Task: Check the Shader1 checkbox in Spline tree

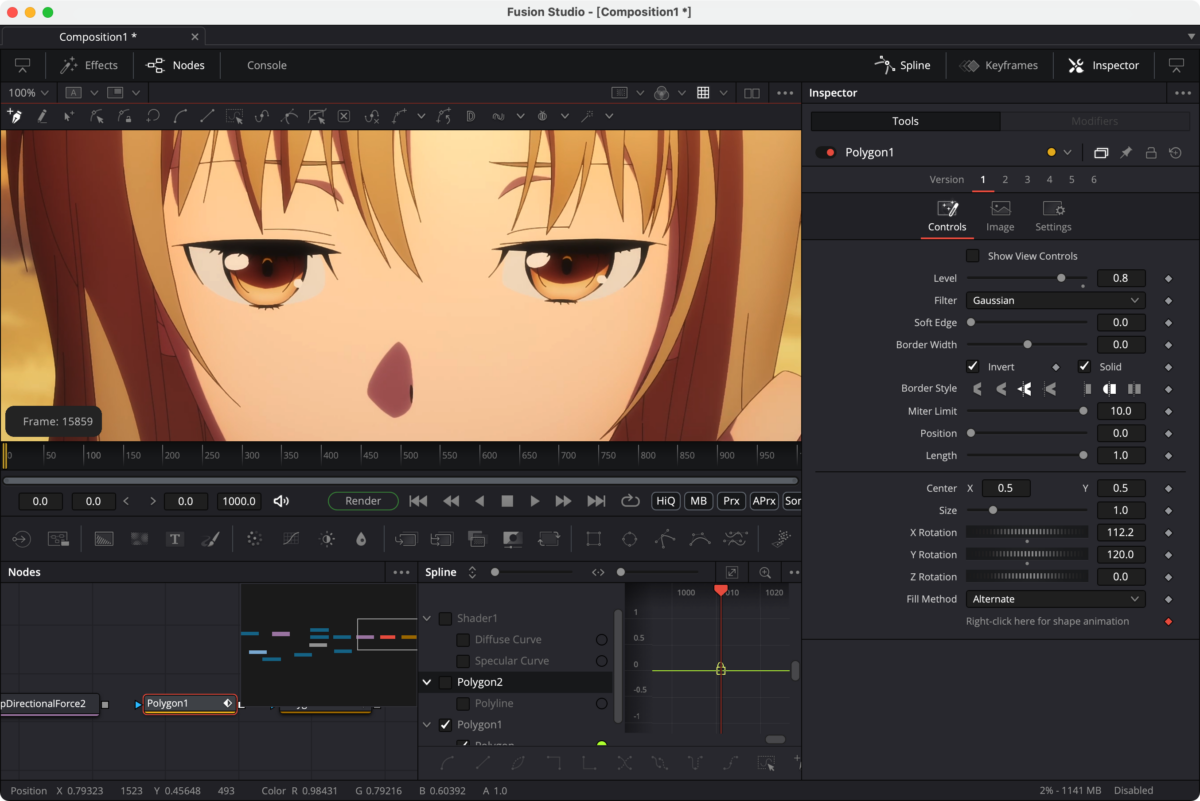Action: (445, 618)
